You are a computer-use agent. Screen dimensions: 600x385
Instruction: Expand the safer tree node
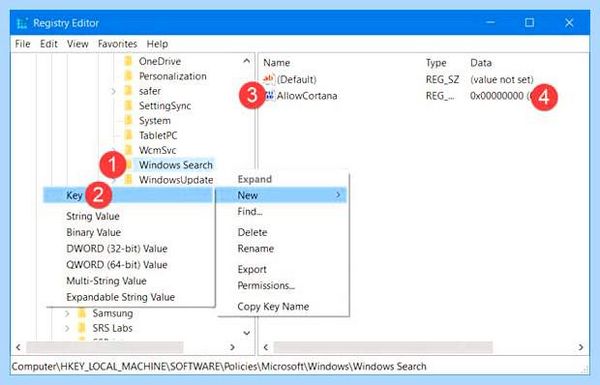point(113,91)
